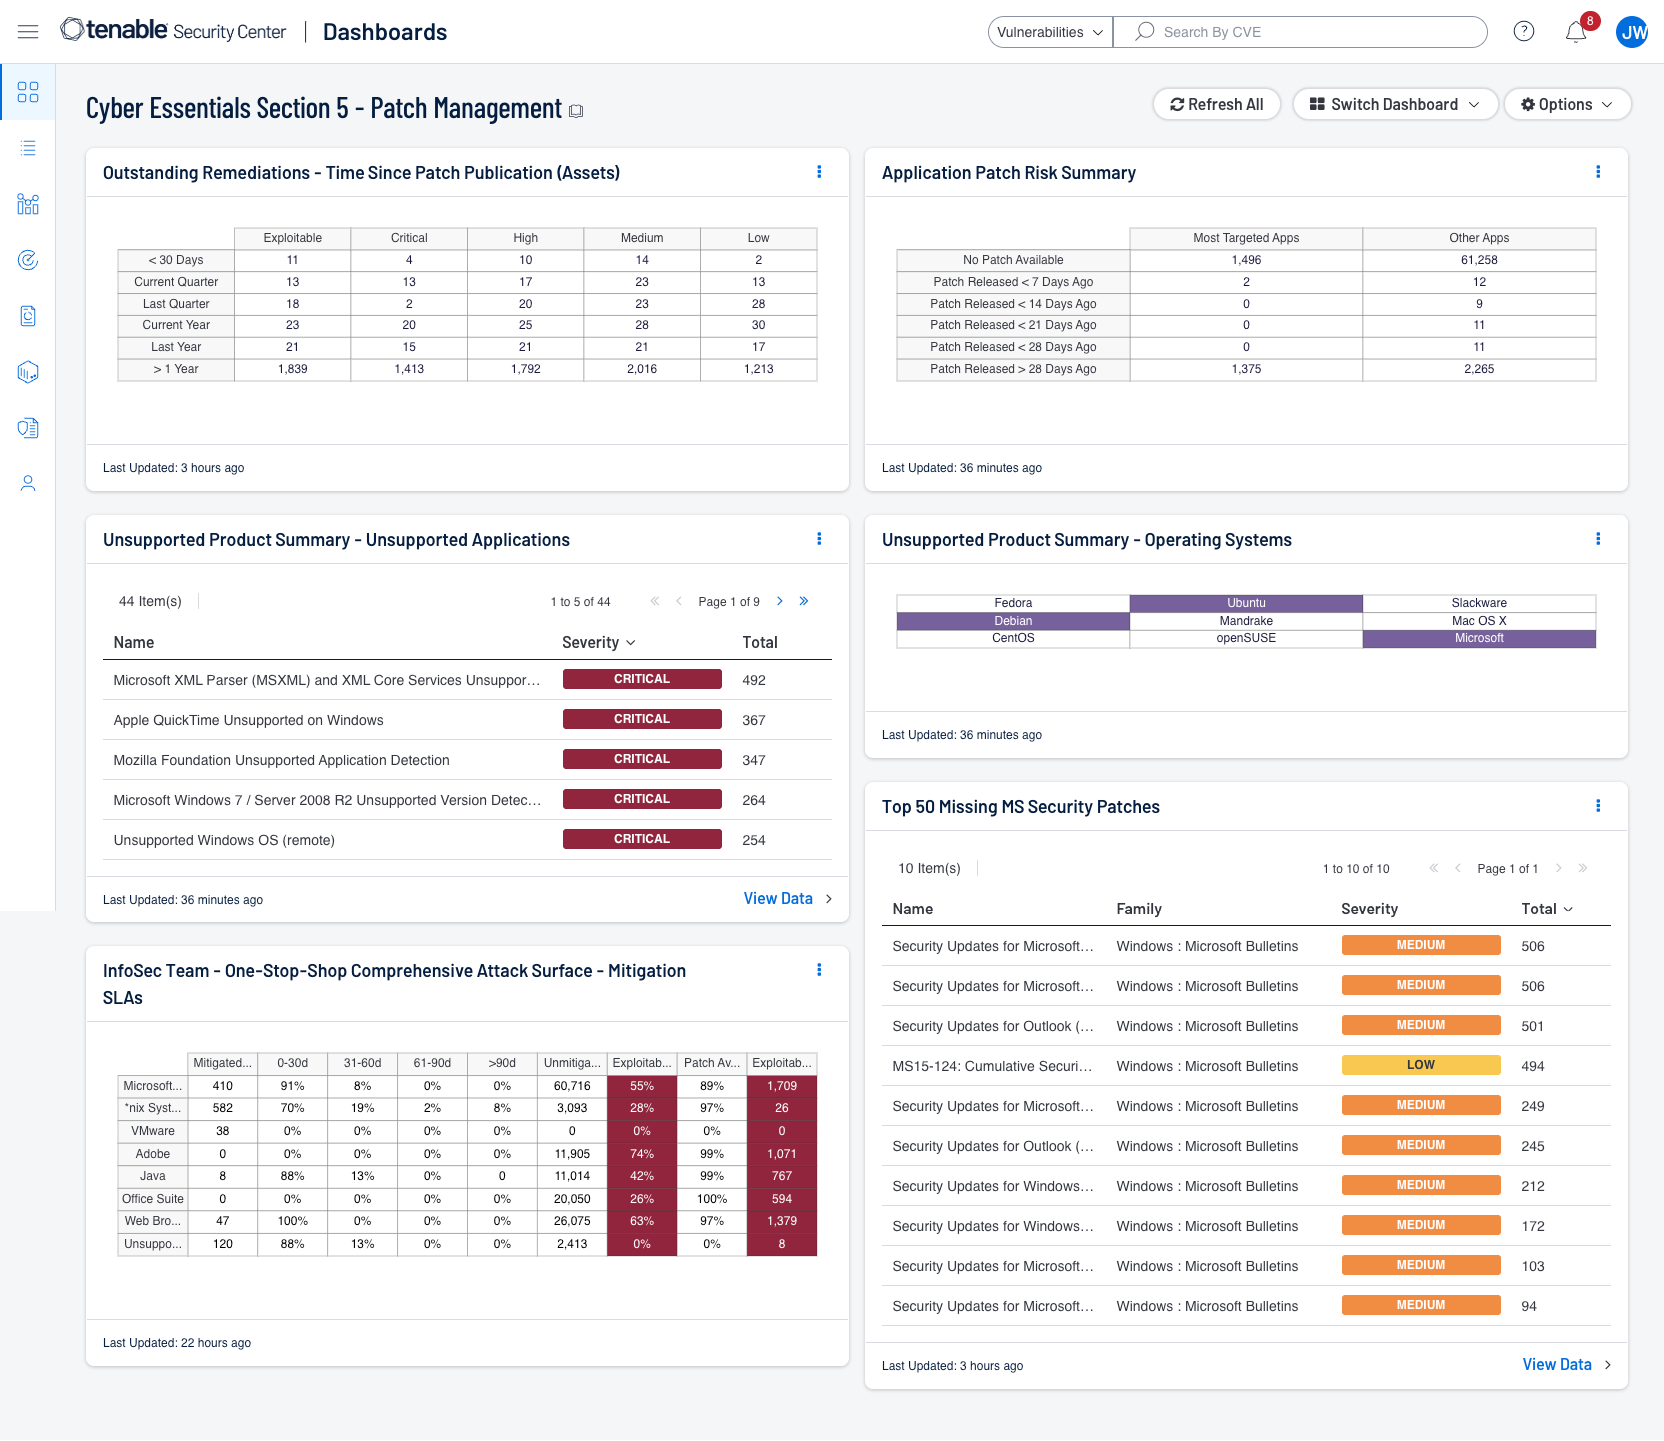1664x1441 pixels.
Task: Open kebab menu for Top 50 Missing MS Security Patches
Action: [x=1597, y=806]
